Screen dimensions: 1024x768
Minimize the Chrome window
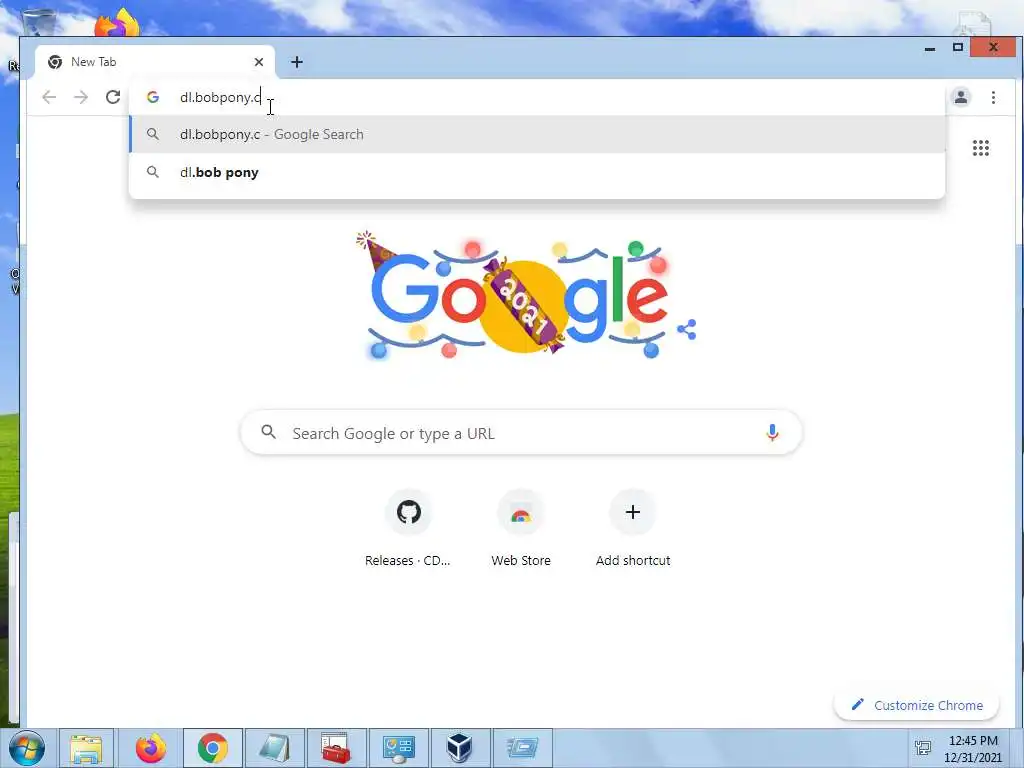pyautogui.click(x=930, y=48)
